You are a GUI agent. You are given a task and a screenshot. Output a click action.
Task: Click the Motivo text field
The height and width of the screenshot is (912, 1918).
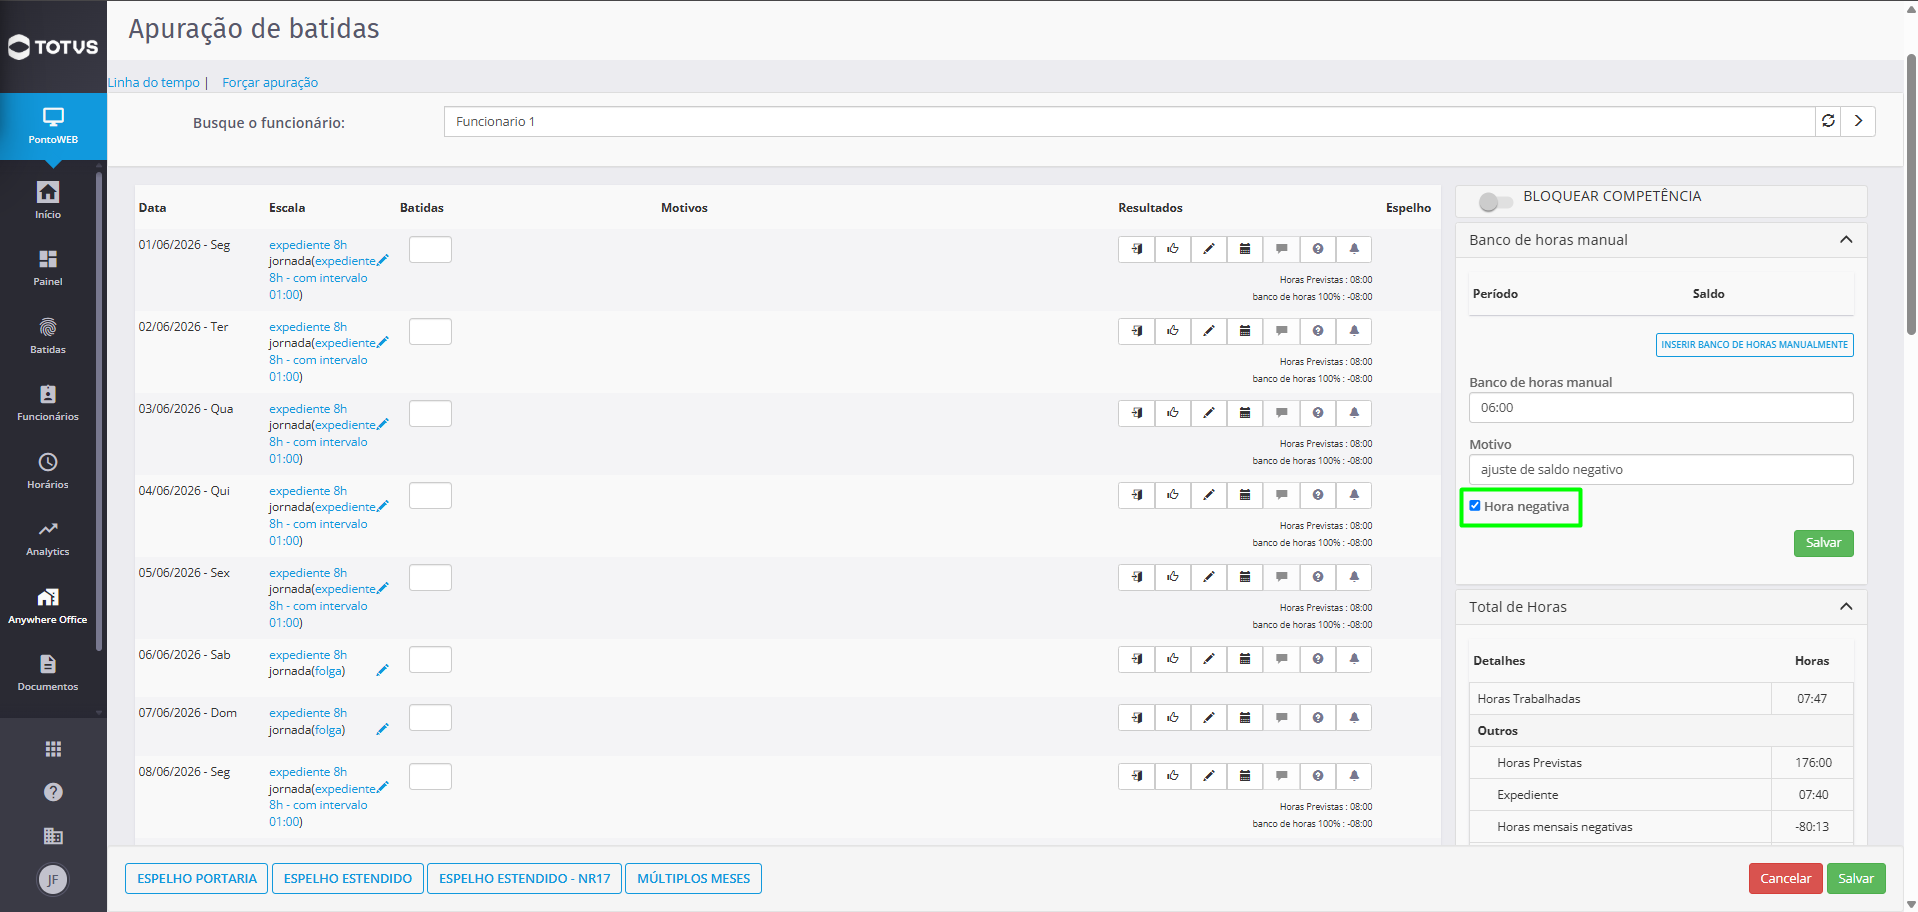[x=1660, y=470]
